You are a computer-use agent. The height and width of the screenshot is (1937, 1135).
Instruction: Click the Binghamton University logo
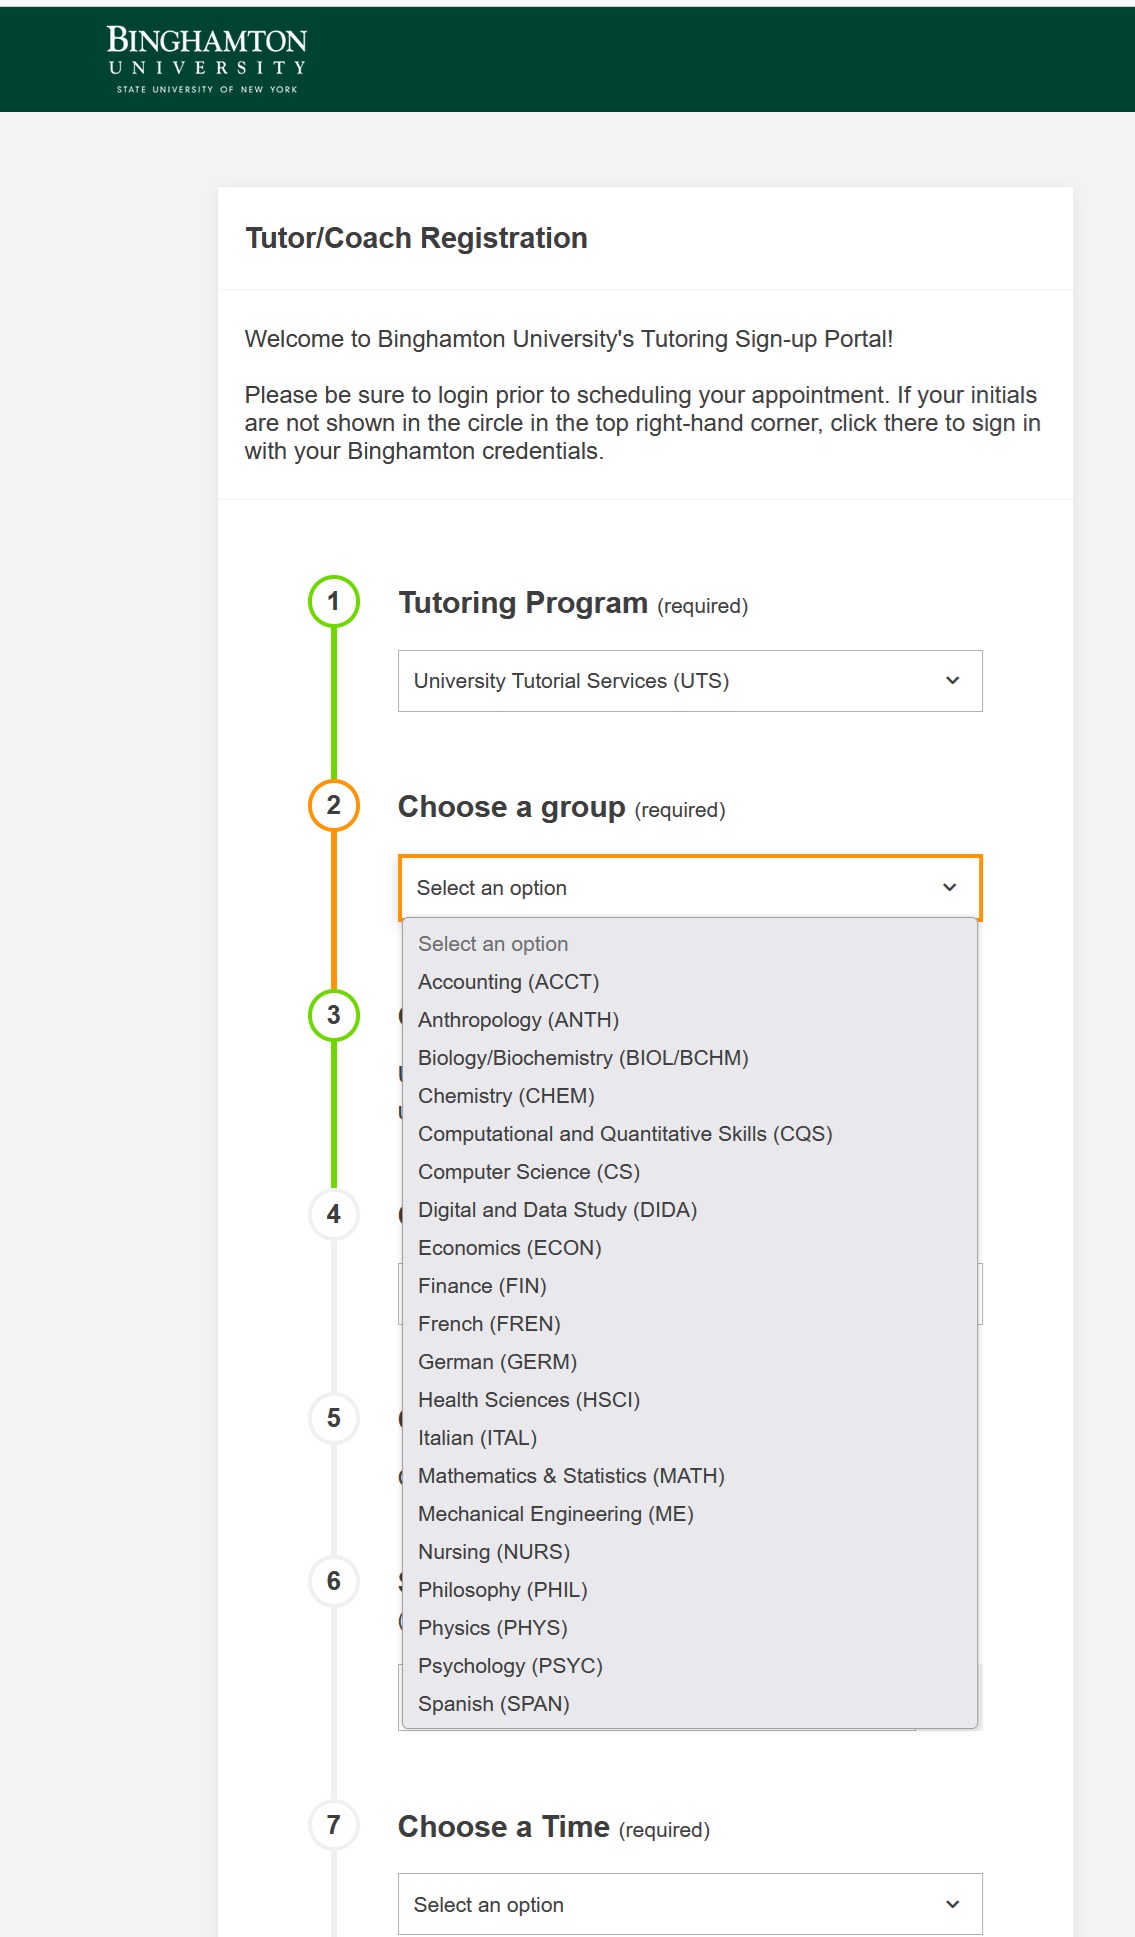(x=207, y=59)
